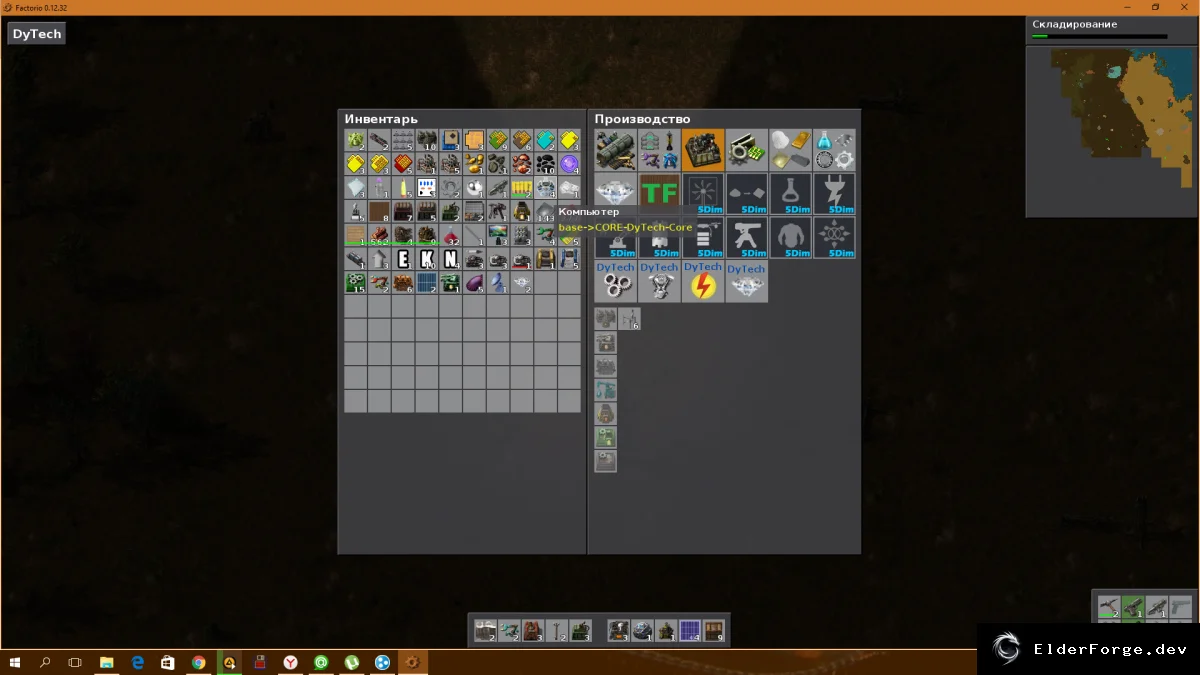Viewport: 1200px width, 675px height.
Task: Select the wooden chest quickbar slot with 9
Action: pos(713,631)
